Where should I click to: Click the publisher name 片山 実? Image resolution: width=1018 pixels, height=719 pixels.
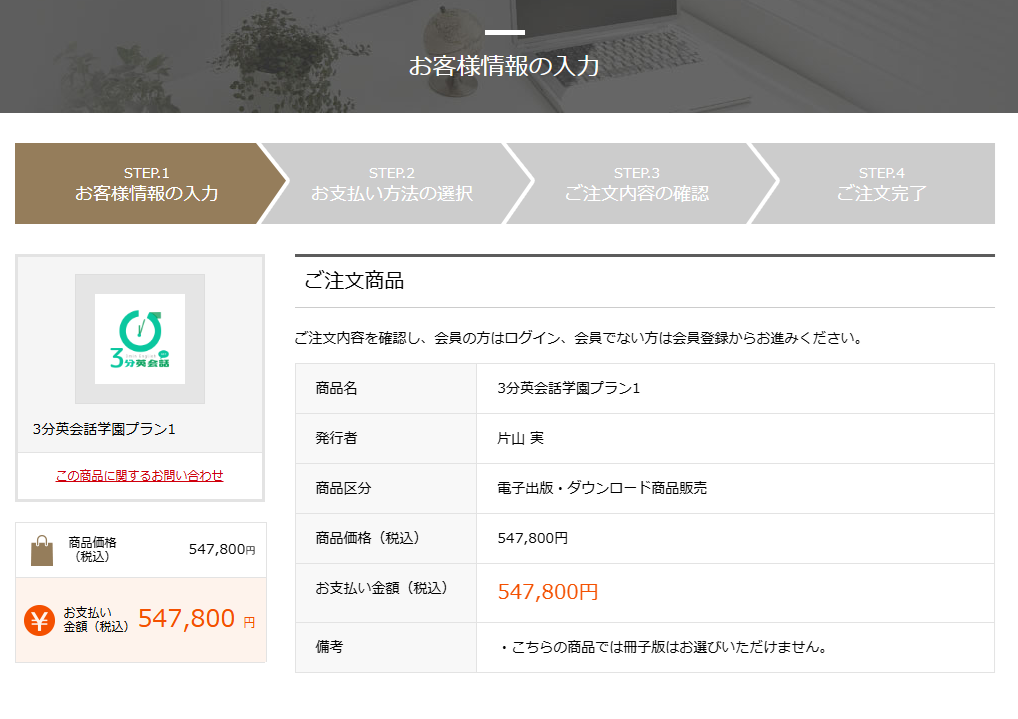(521, 438)
